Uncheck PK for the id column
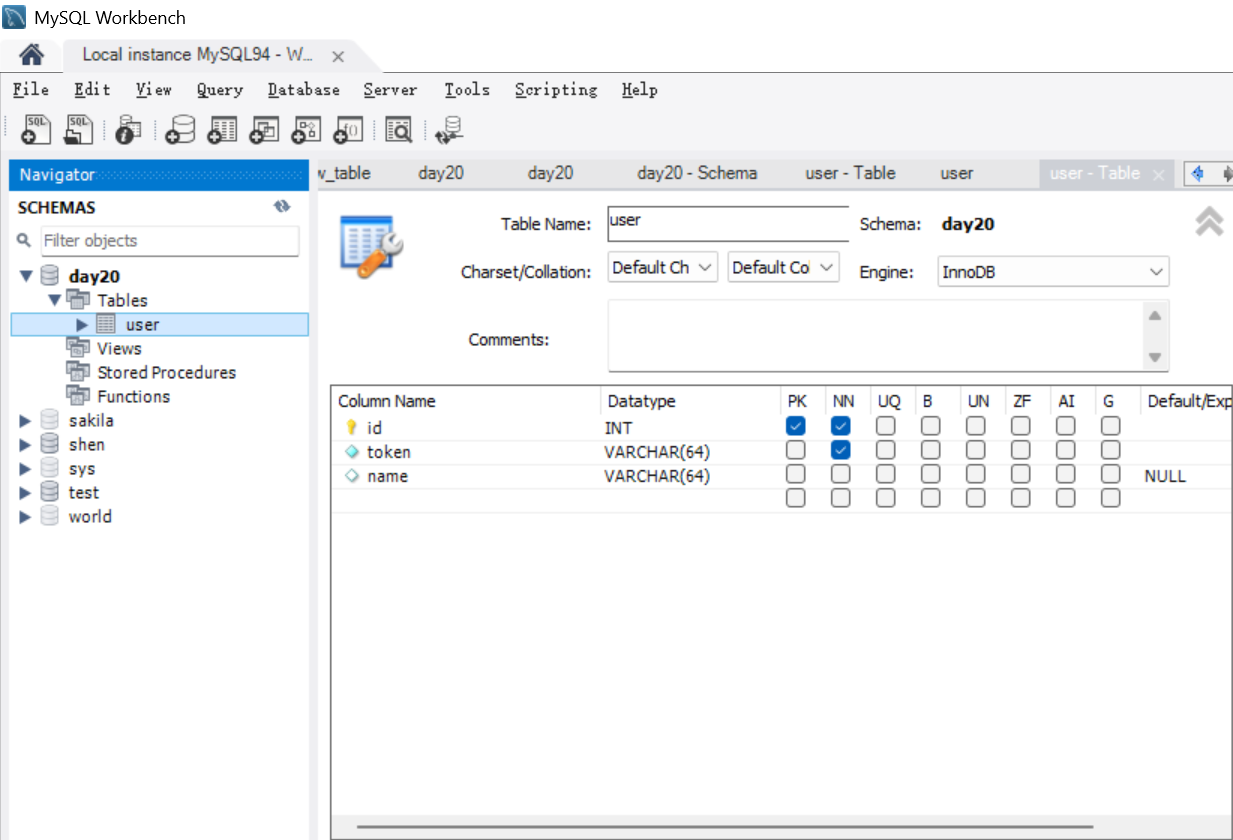1233x840 pixels. [x=796, y=426]
